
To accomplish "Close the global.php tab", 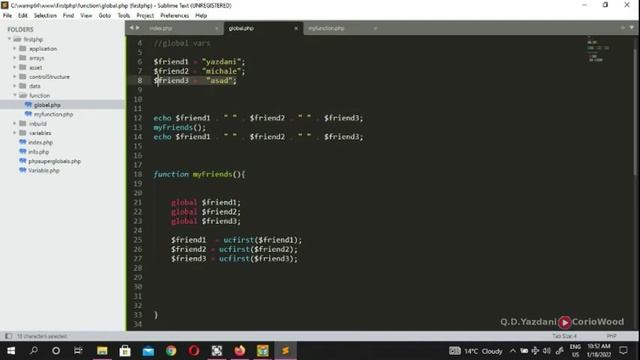I will click(x=296, y=28).
